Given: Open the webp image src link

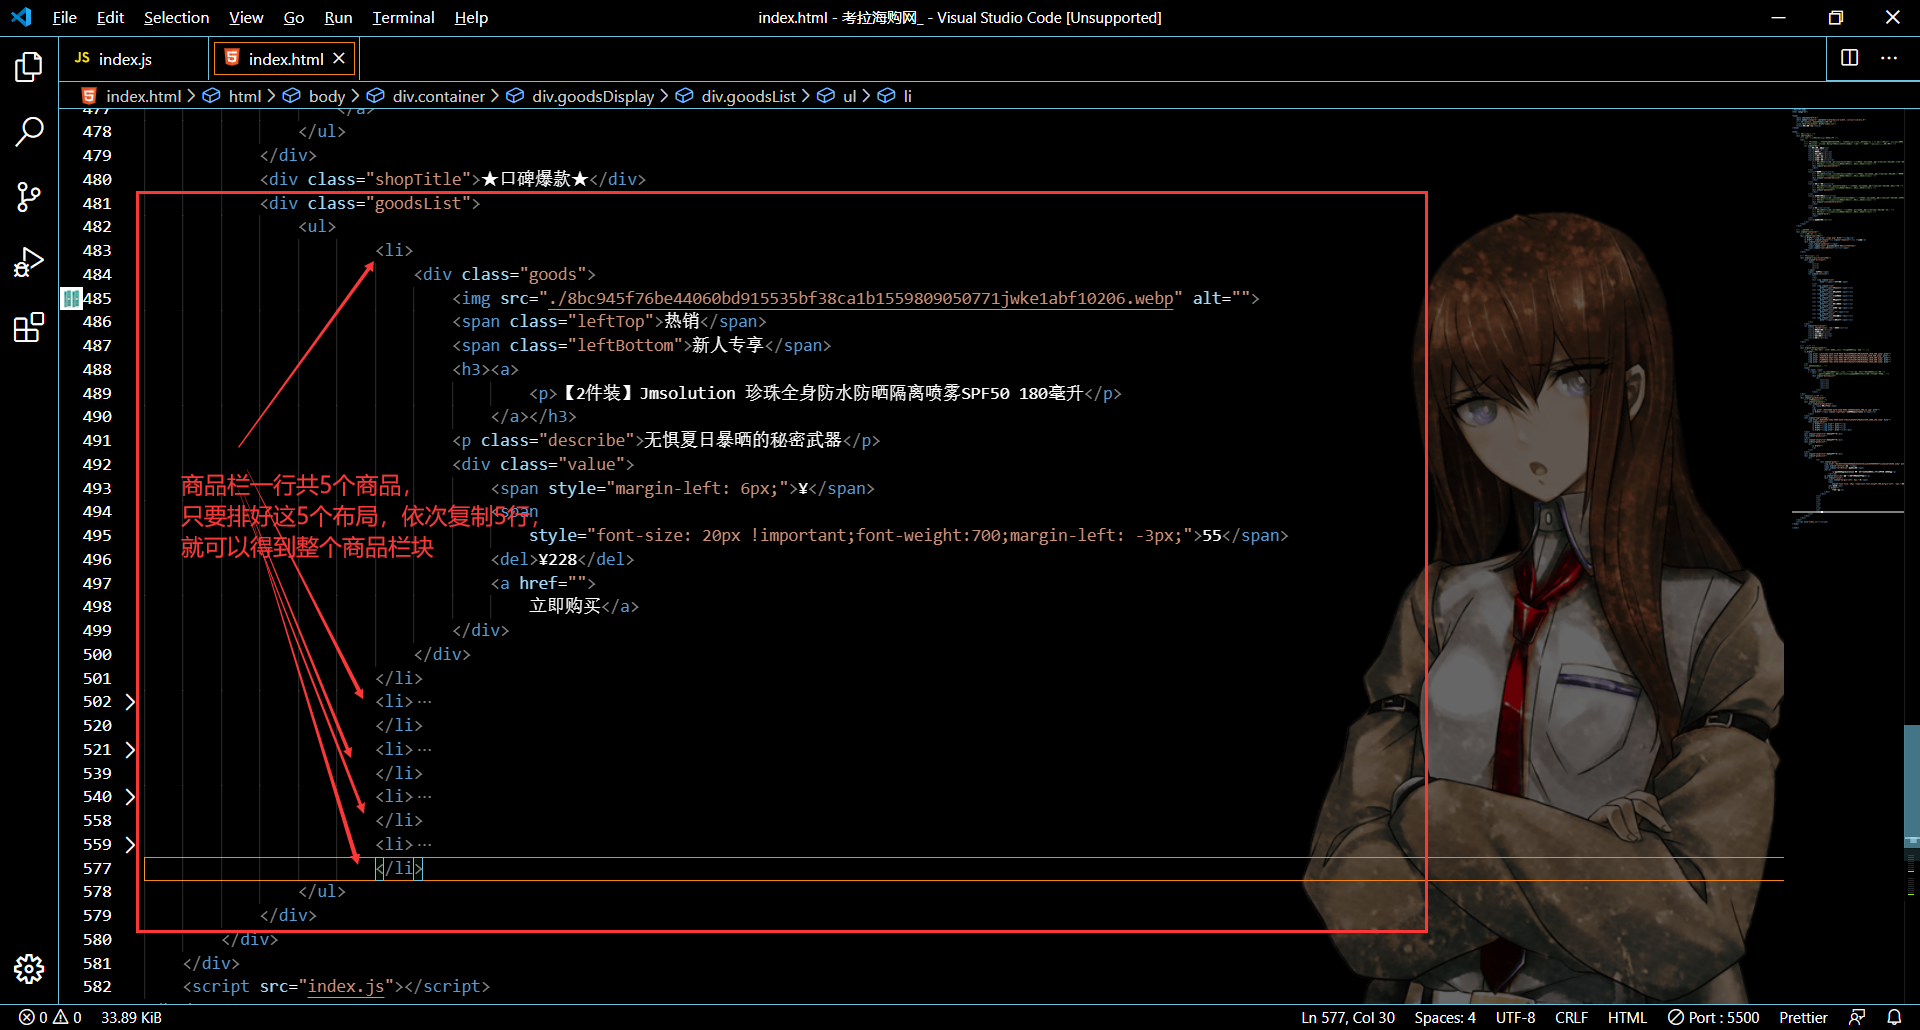Looking at the screenshot, I should tap(861, 298).
